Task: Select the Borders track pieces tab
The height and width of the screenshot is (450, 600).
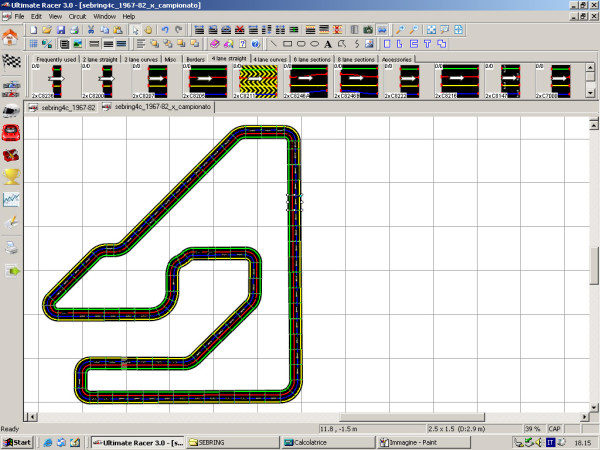Action: point(195,59)
